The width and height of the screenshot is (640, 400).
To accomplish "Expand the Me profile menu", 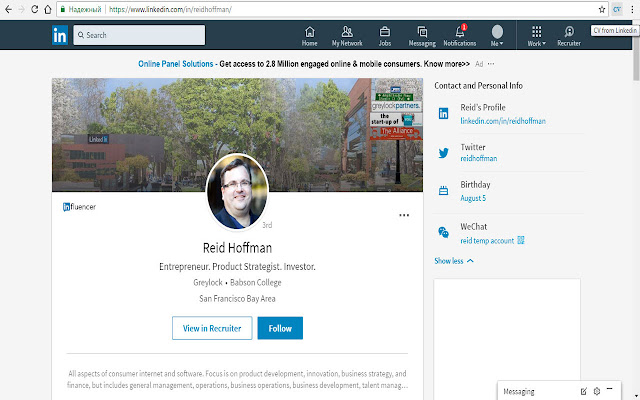I will click(x=497, y=36).
